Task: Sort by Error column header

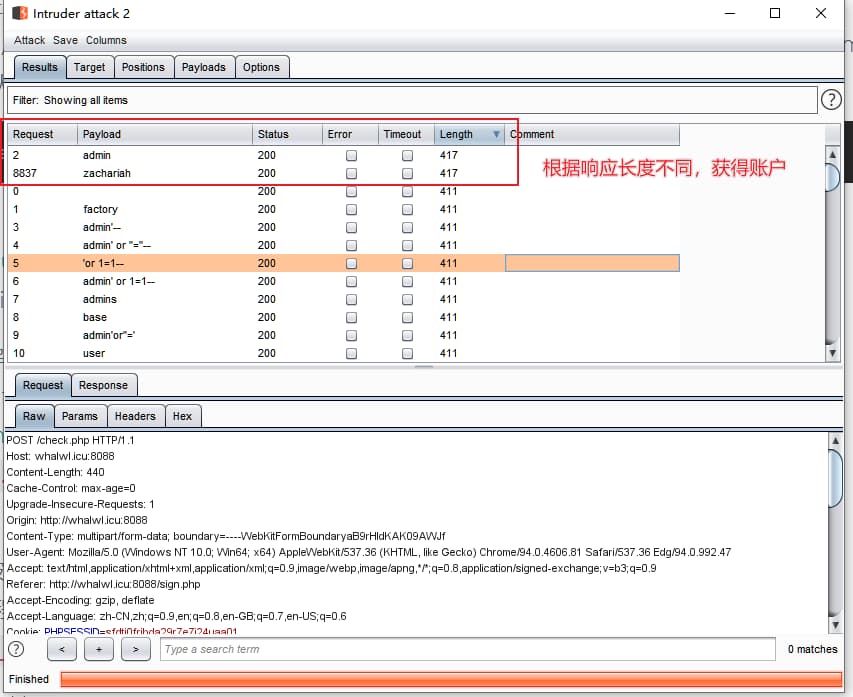Action: coord(350,134)
